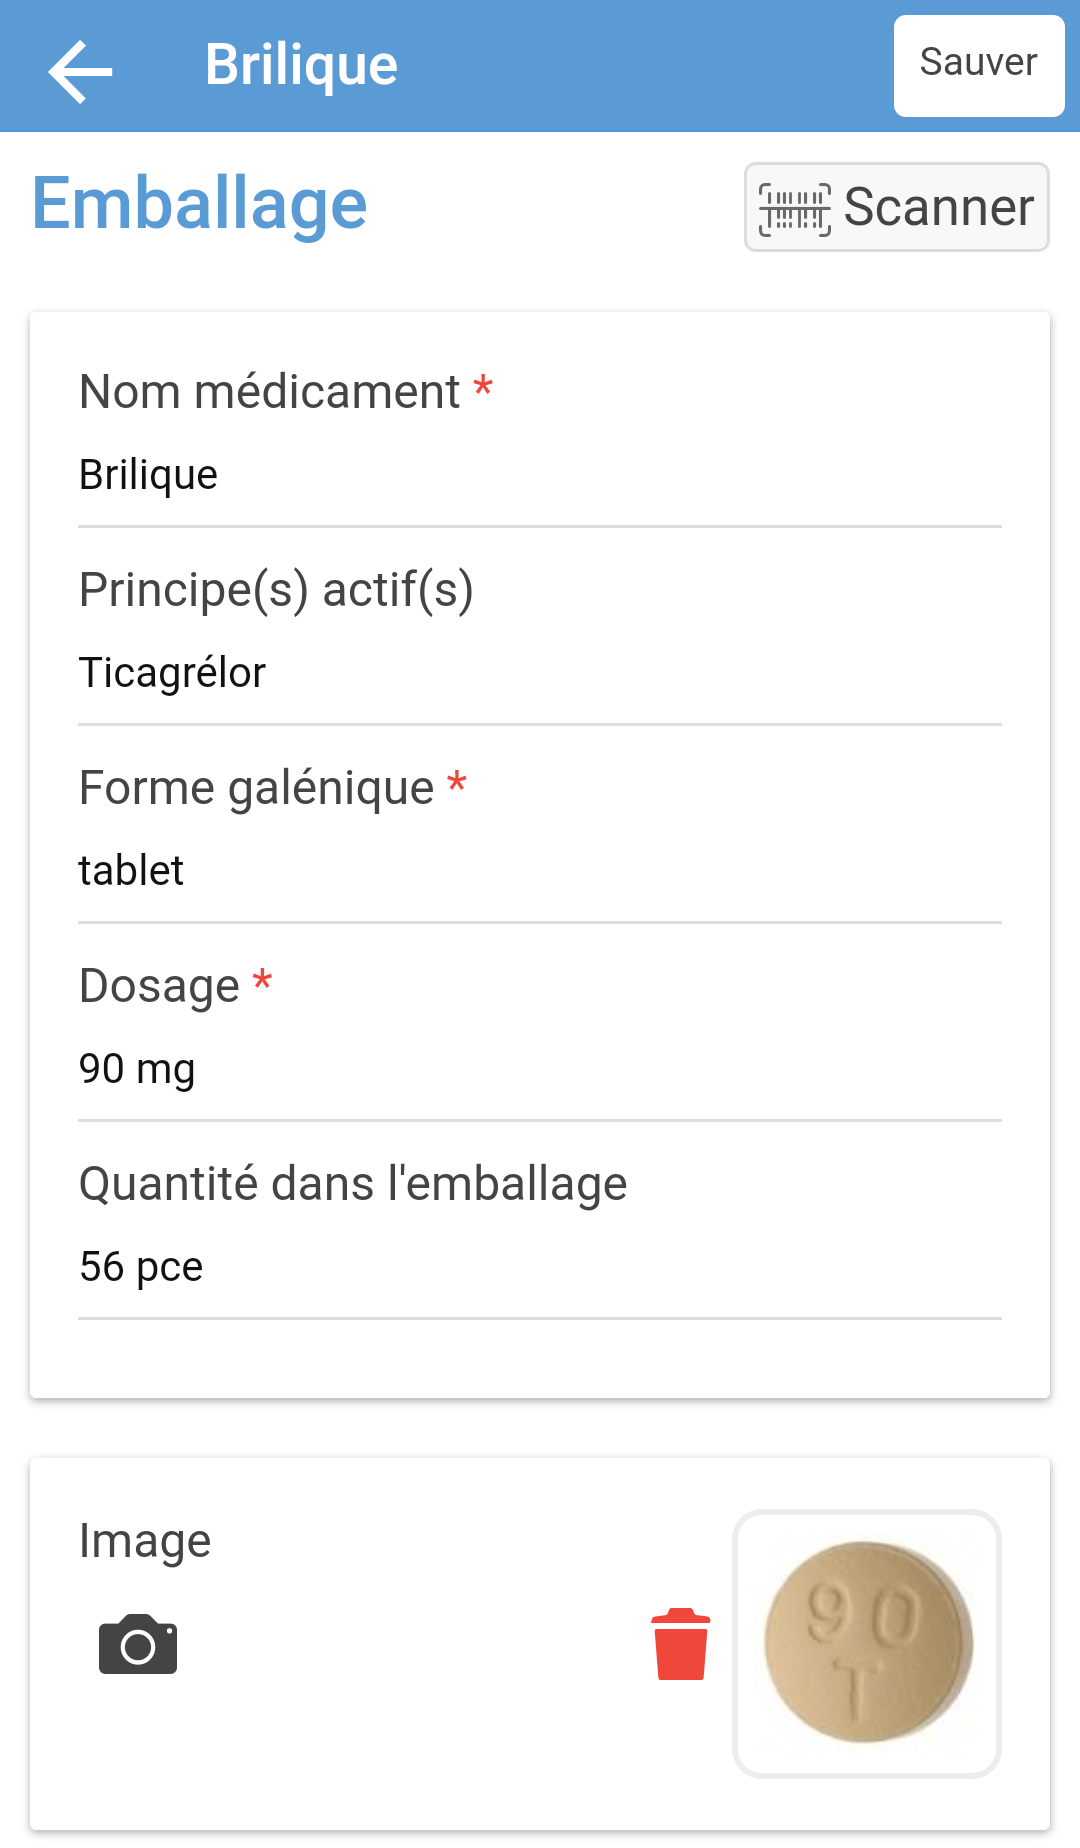Focus the Dosage field showing 90 mg

(x=540, y=1069)
